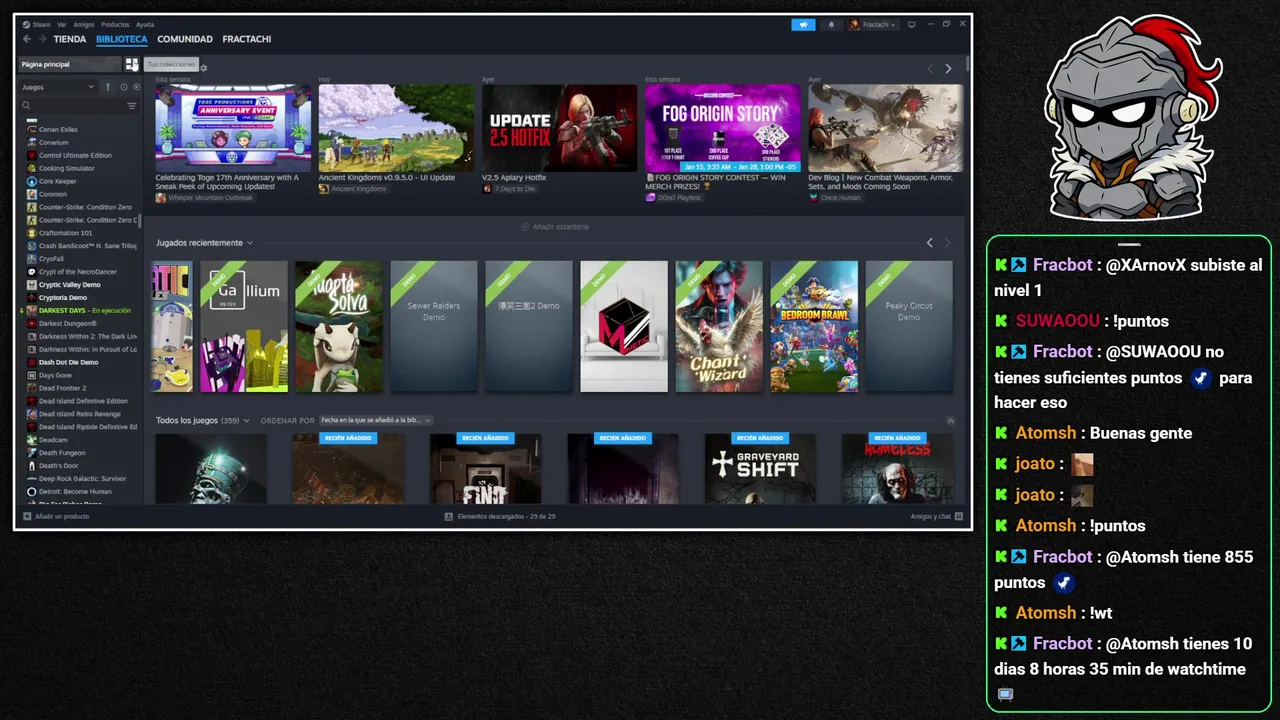Open the announcements megaphone button
The image size is (1280, 720).
pos(803,25)
